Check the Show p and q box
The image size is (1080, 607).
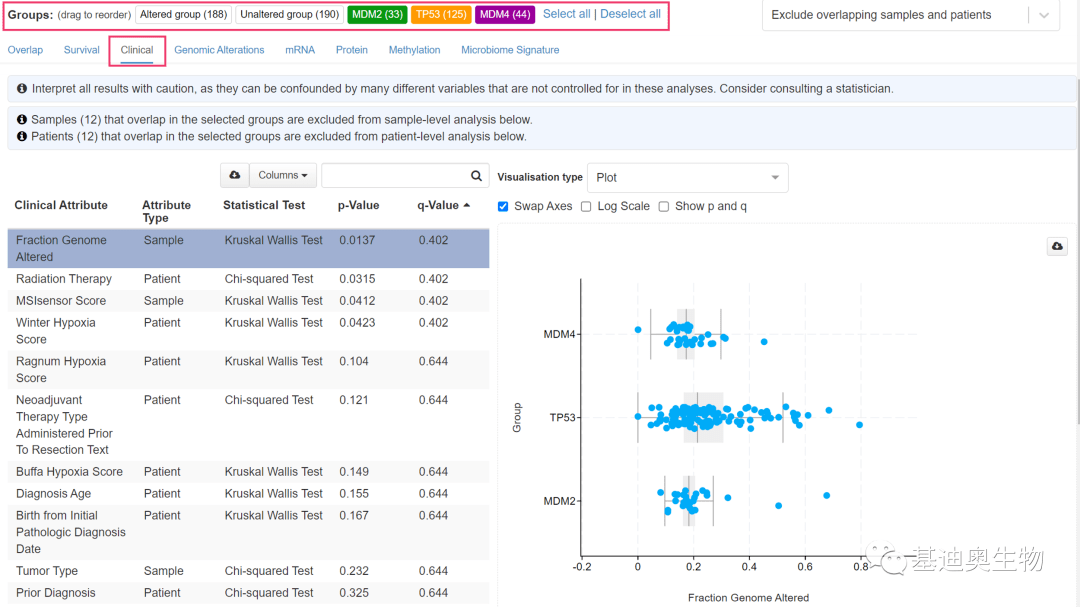pos(663,206)
